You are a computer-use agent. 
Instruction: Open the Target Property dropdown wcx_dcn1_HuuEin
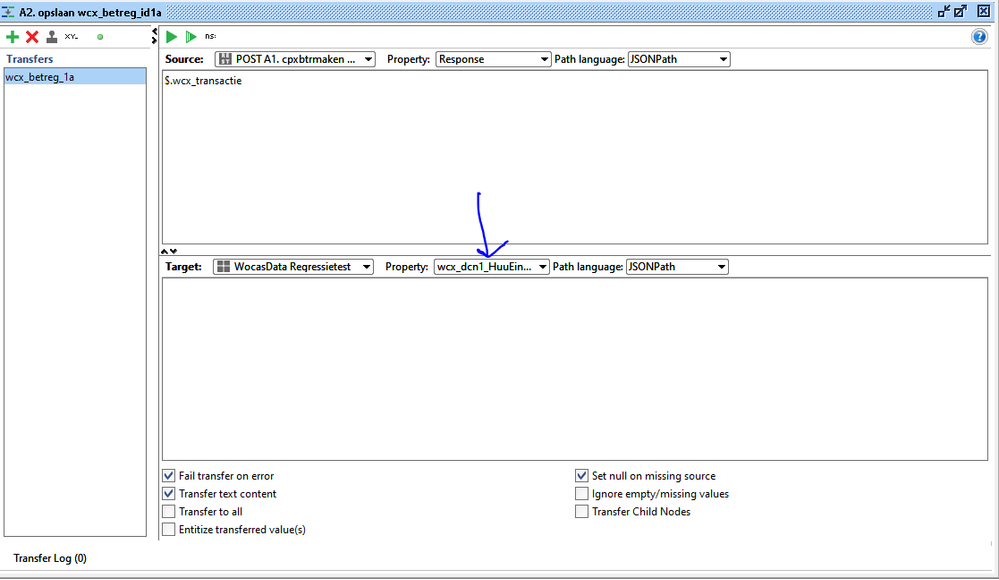point(491,266)
